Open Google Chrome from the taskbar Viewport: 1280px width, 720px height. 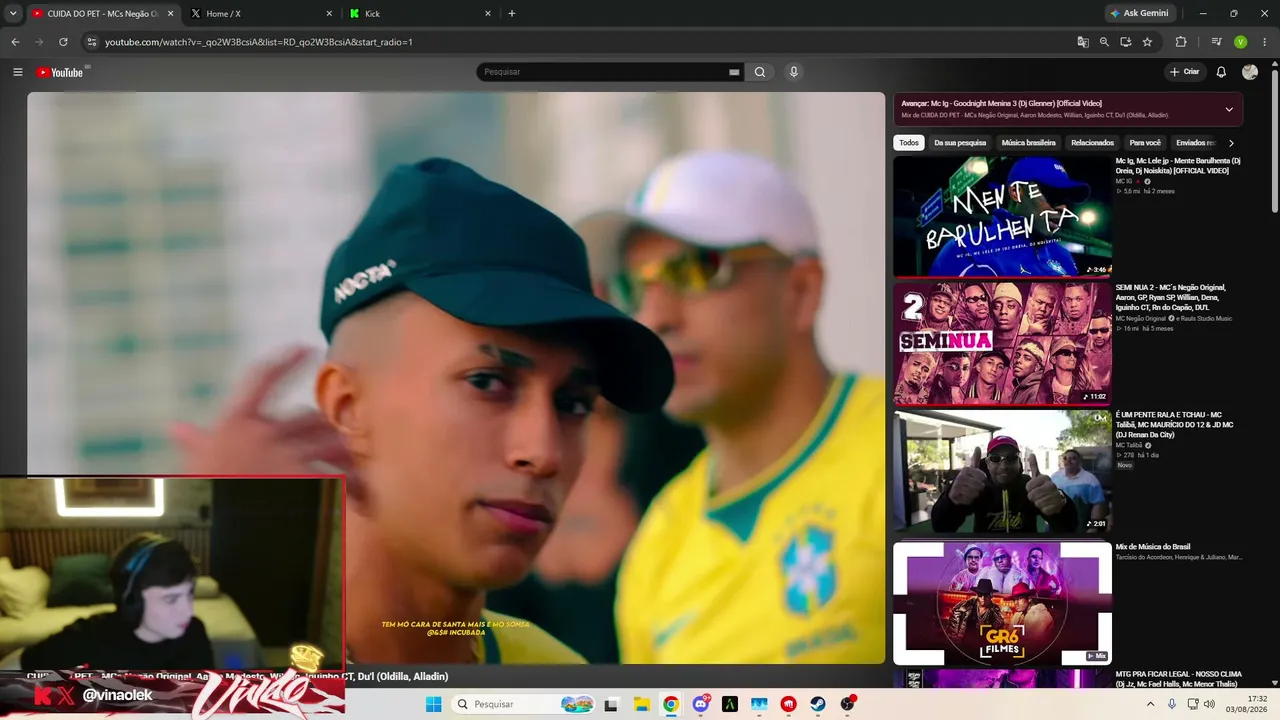pyautogui.click(x=671, y=704)
